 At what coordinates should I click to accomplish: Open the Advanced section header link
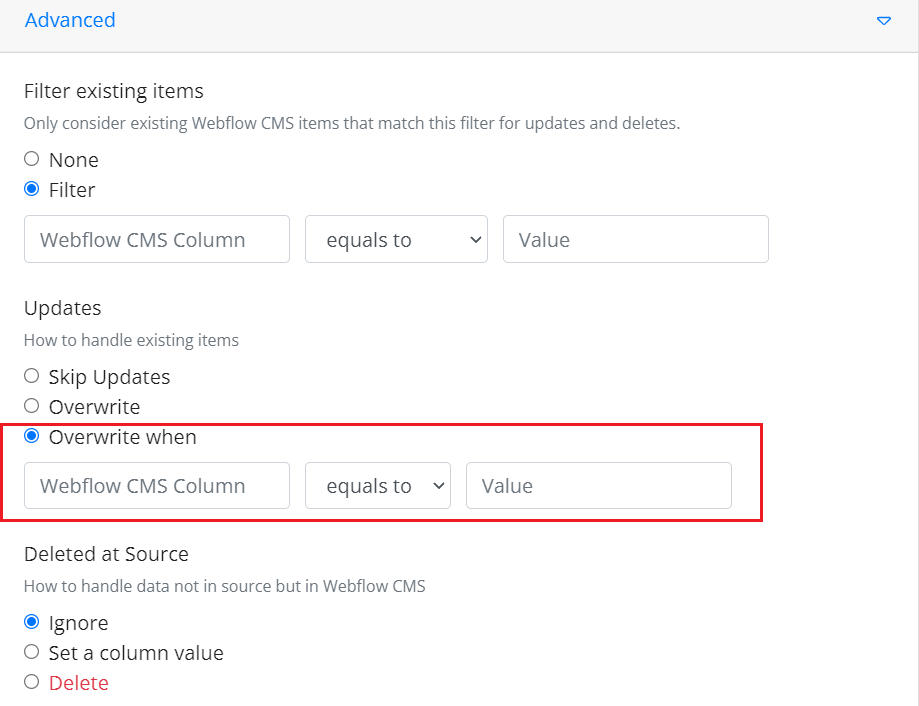(70, 20)
